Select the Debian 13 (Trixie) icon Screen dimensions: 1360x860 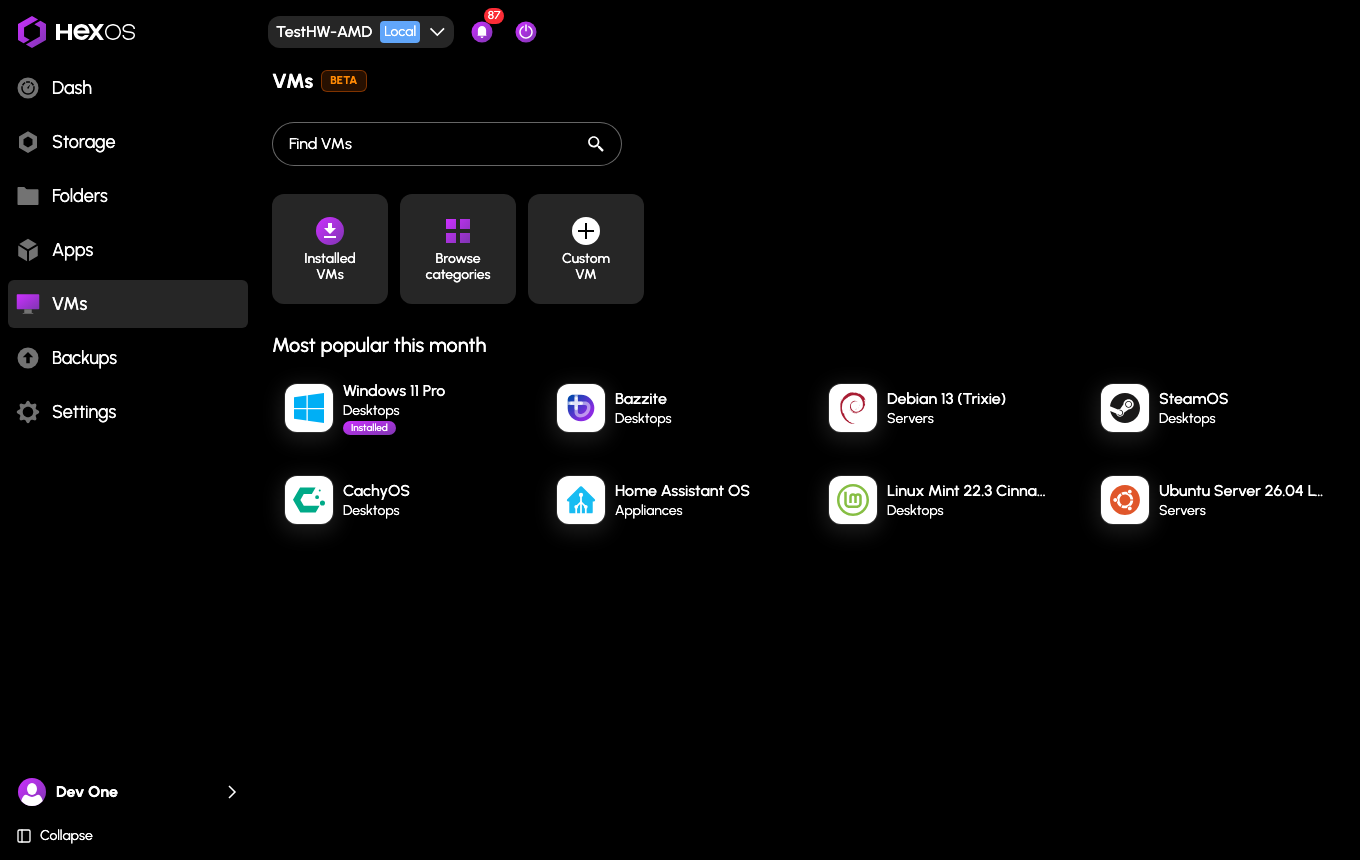coord(853,408)
